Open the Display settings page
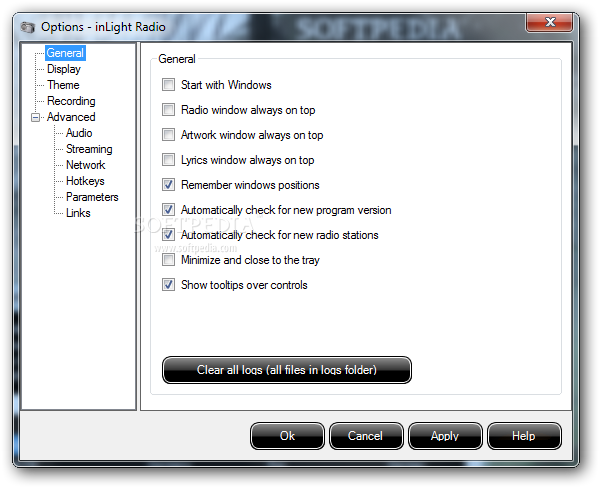This screenshot has width=600, height=488. pyautogui.click(x=64, y=69)
